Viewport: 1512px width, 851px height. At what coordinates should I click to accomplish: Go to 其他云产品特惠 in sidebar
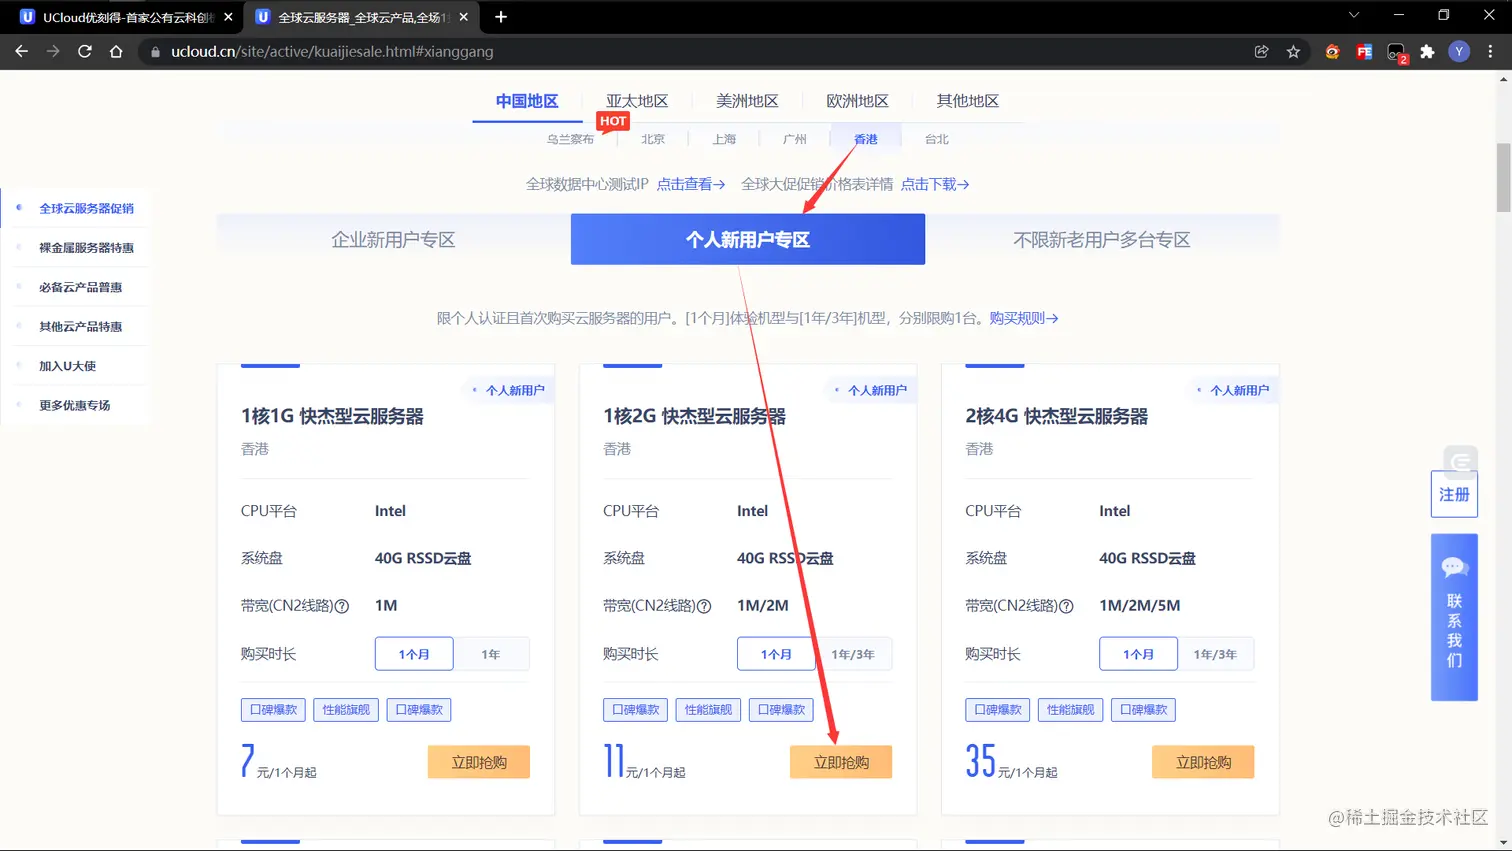coord(80,326)
